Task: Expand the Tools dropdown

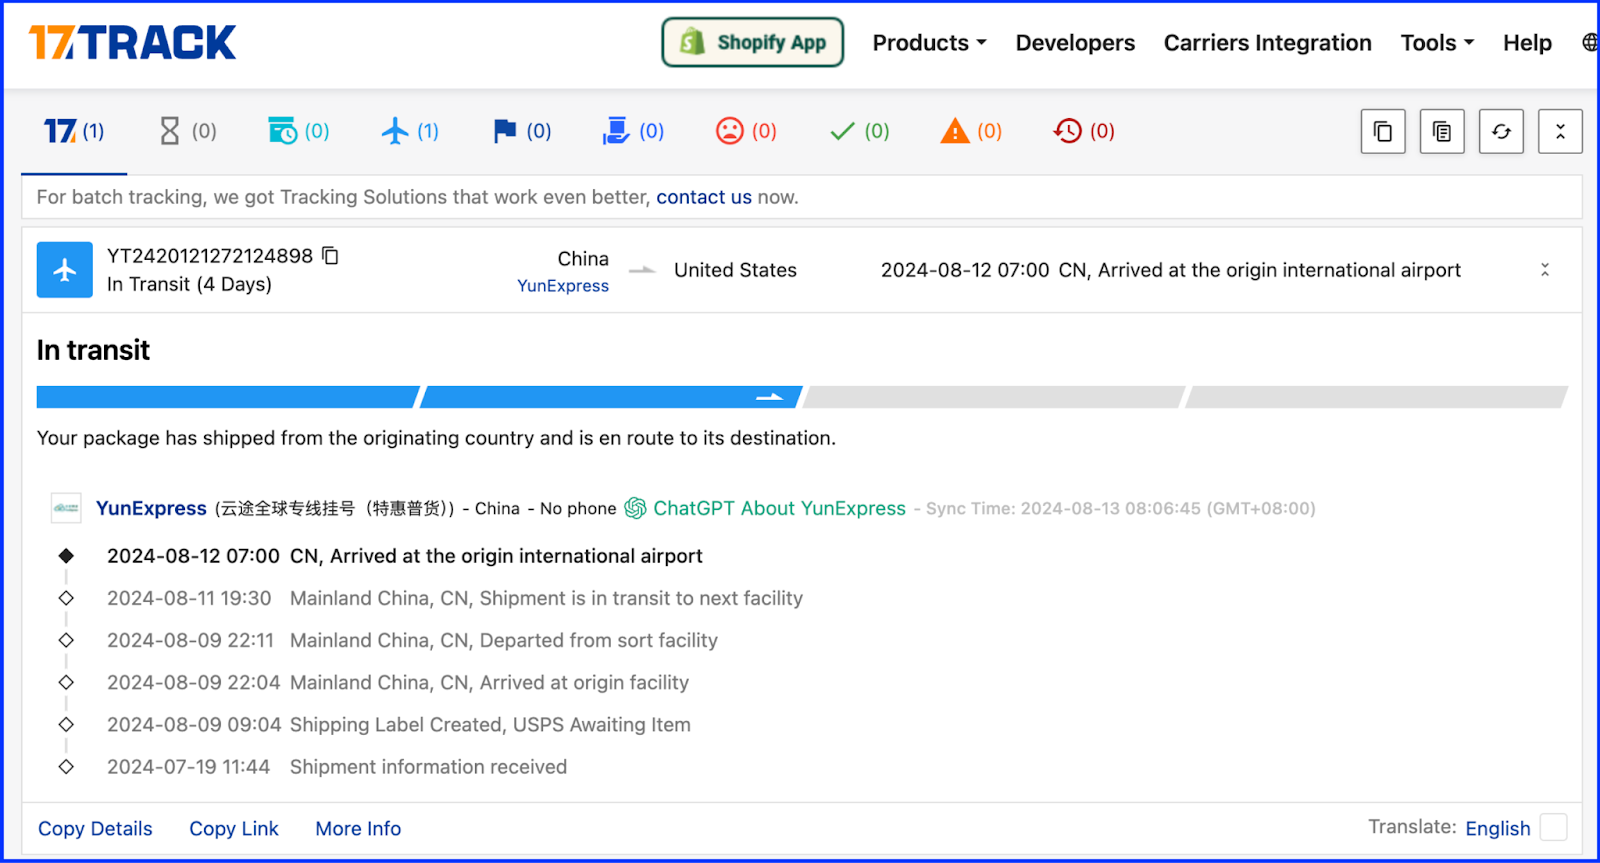Action: pyautogui.click(x=1437, y=43)
